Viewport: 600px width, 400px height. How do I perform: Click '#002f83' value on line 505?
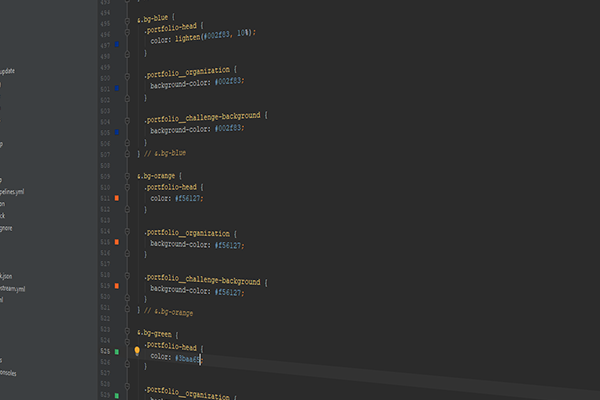tap(228, 128)
